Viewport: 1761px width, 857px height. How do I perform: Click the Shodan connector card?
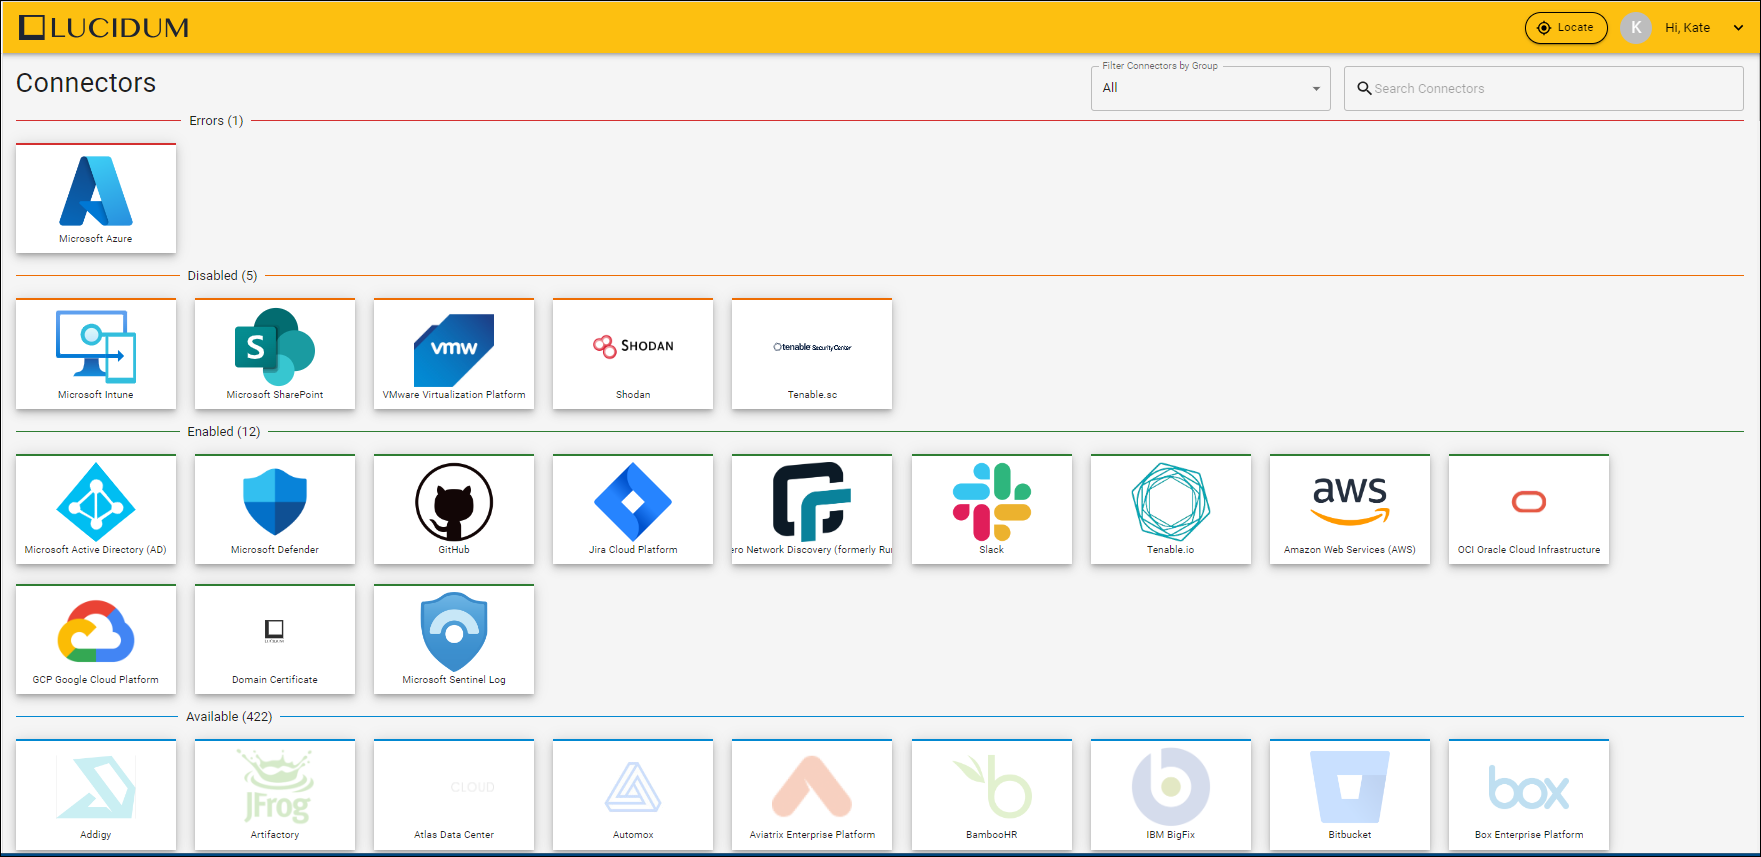(633, 354)
